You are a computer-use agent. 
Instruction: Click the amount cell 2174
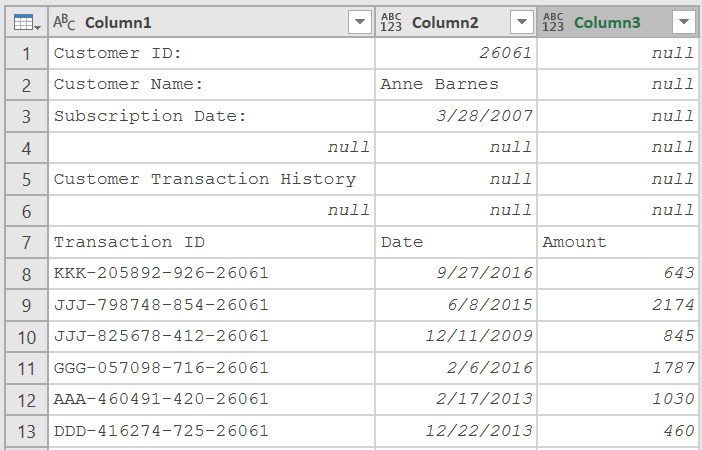[x=618, y=305]
